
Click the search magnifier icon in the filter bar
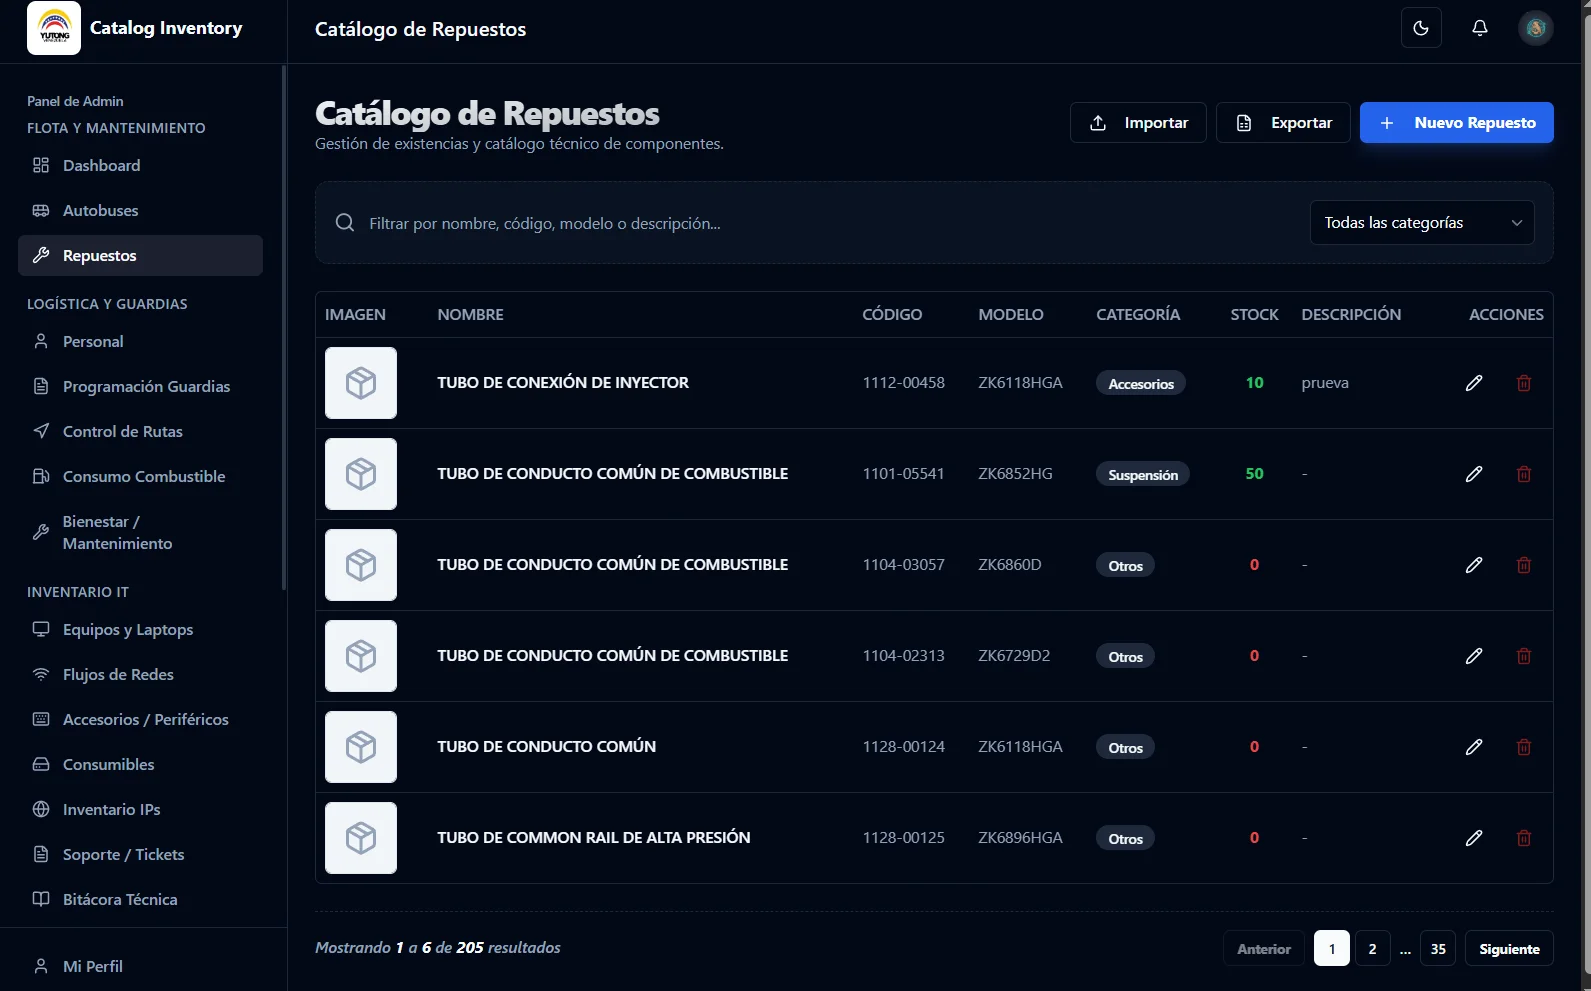(x=345, y=223)
